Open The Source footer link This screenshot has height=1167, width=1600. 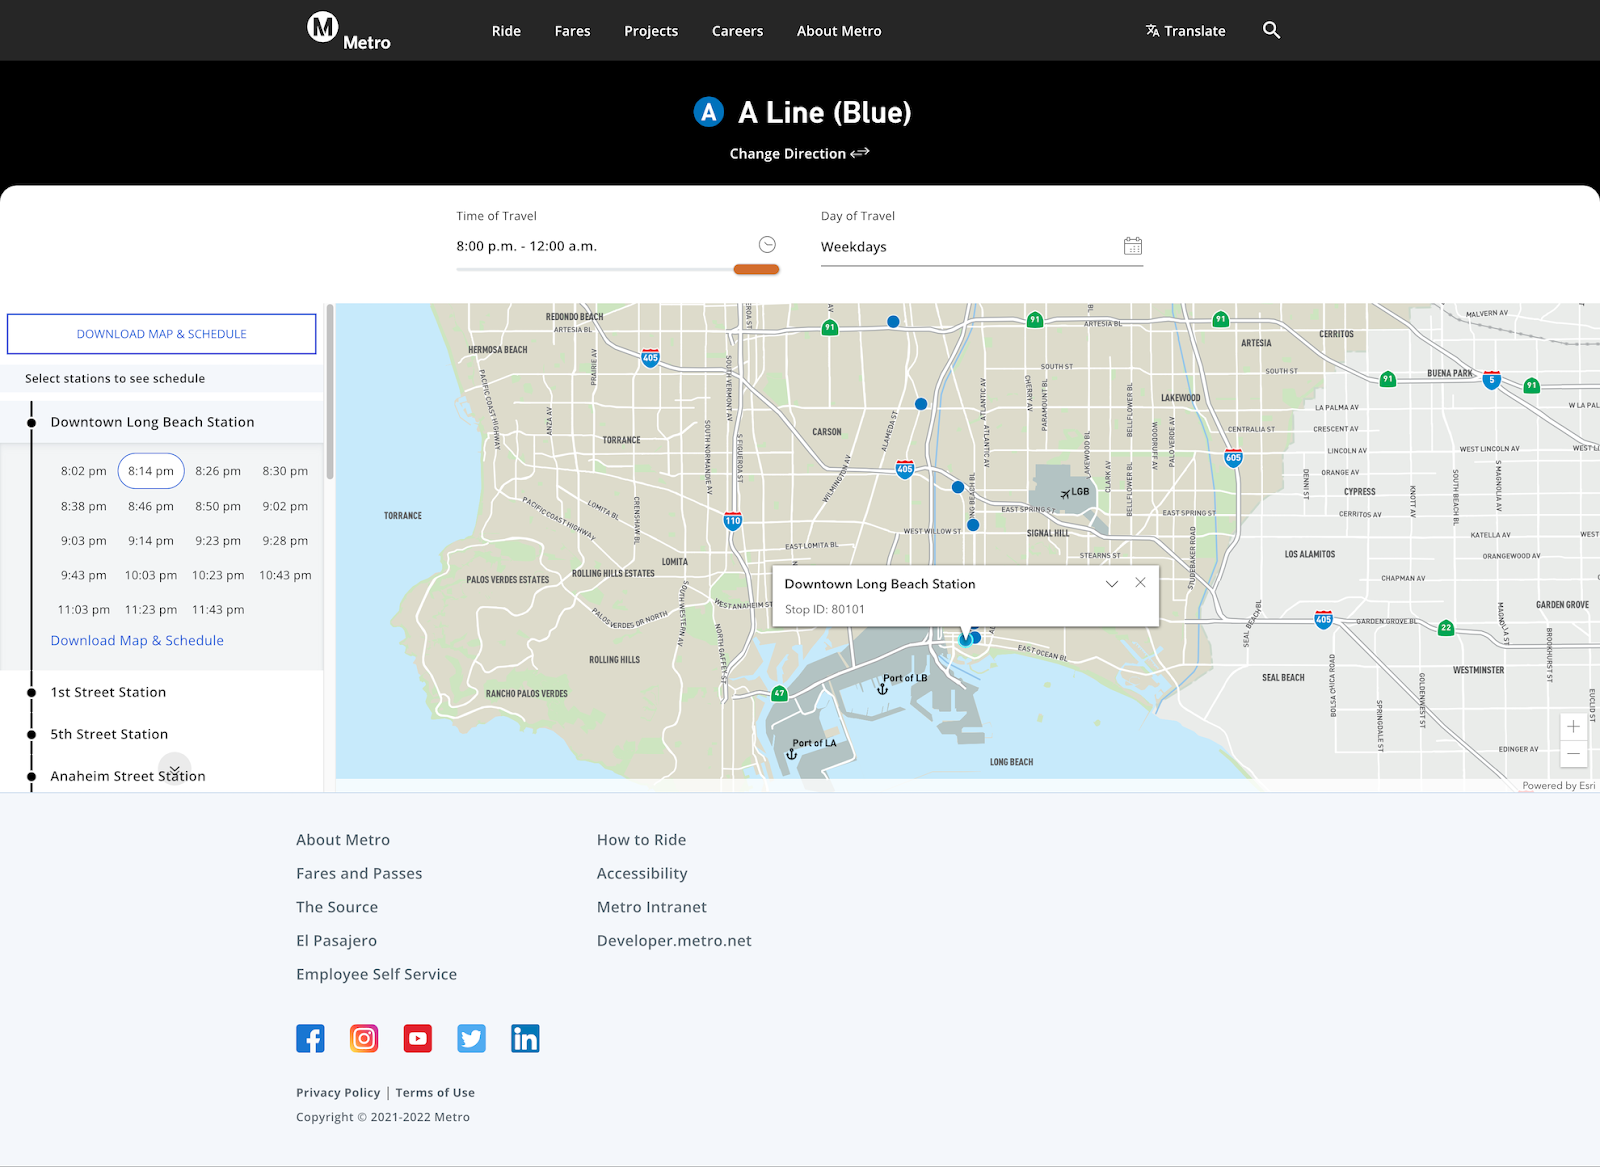pyautogui.click(x=337, y=907)
